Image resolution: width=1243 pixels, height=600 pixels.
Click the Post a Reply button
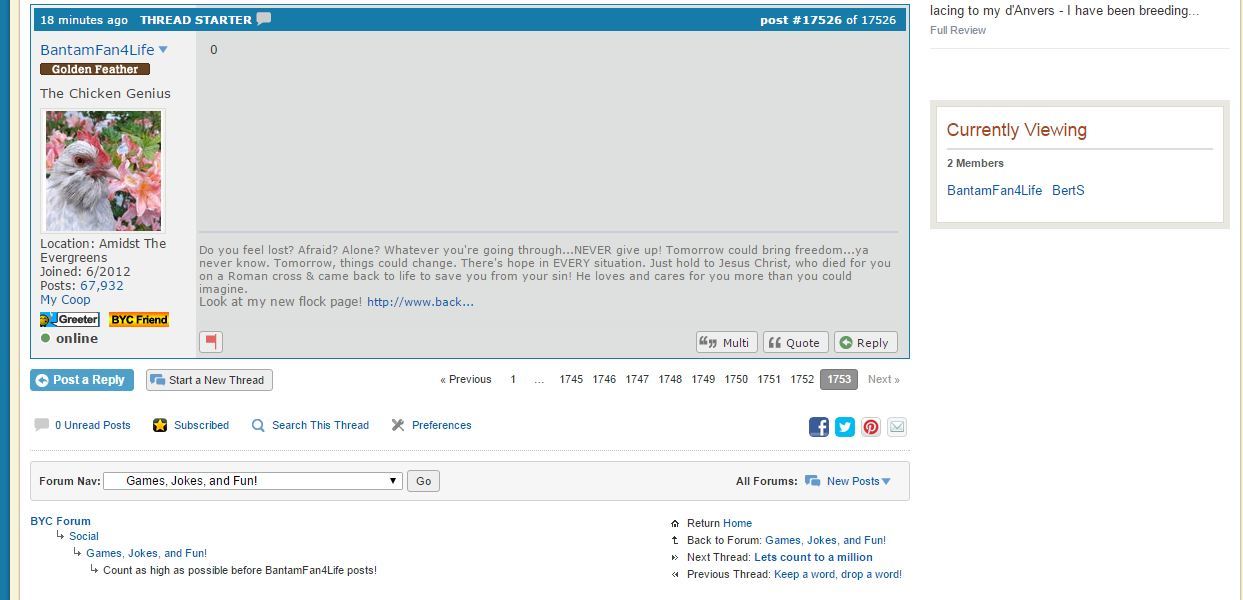pos(82,380)
